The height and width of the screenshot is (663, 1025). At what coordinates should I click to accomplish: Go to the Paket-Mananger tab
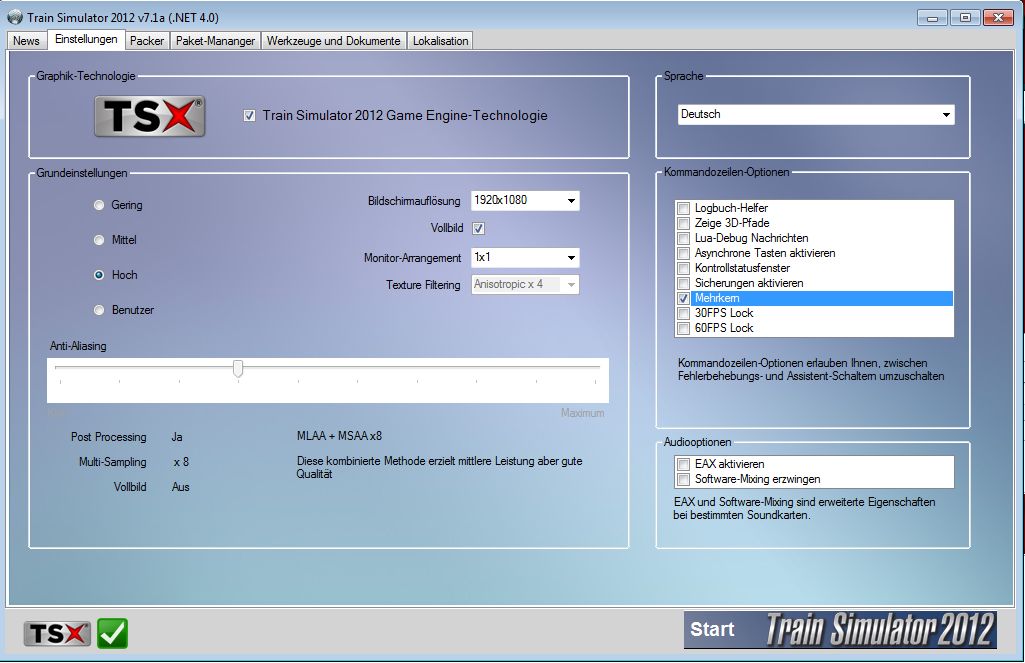pyautogui.click(x=215, y=41)
